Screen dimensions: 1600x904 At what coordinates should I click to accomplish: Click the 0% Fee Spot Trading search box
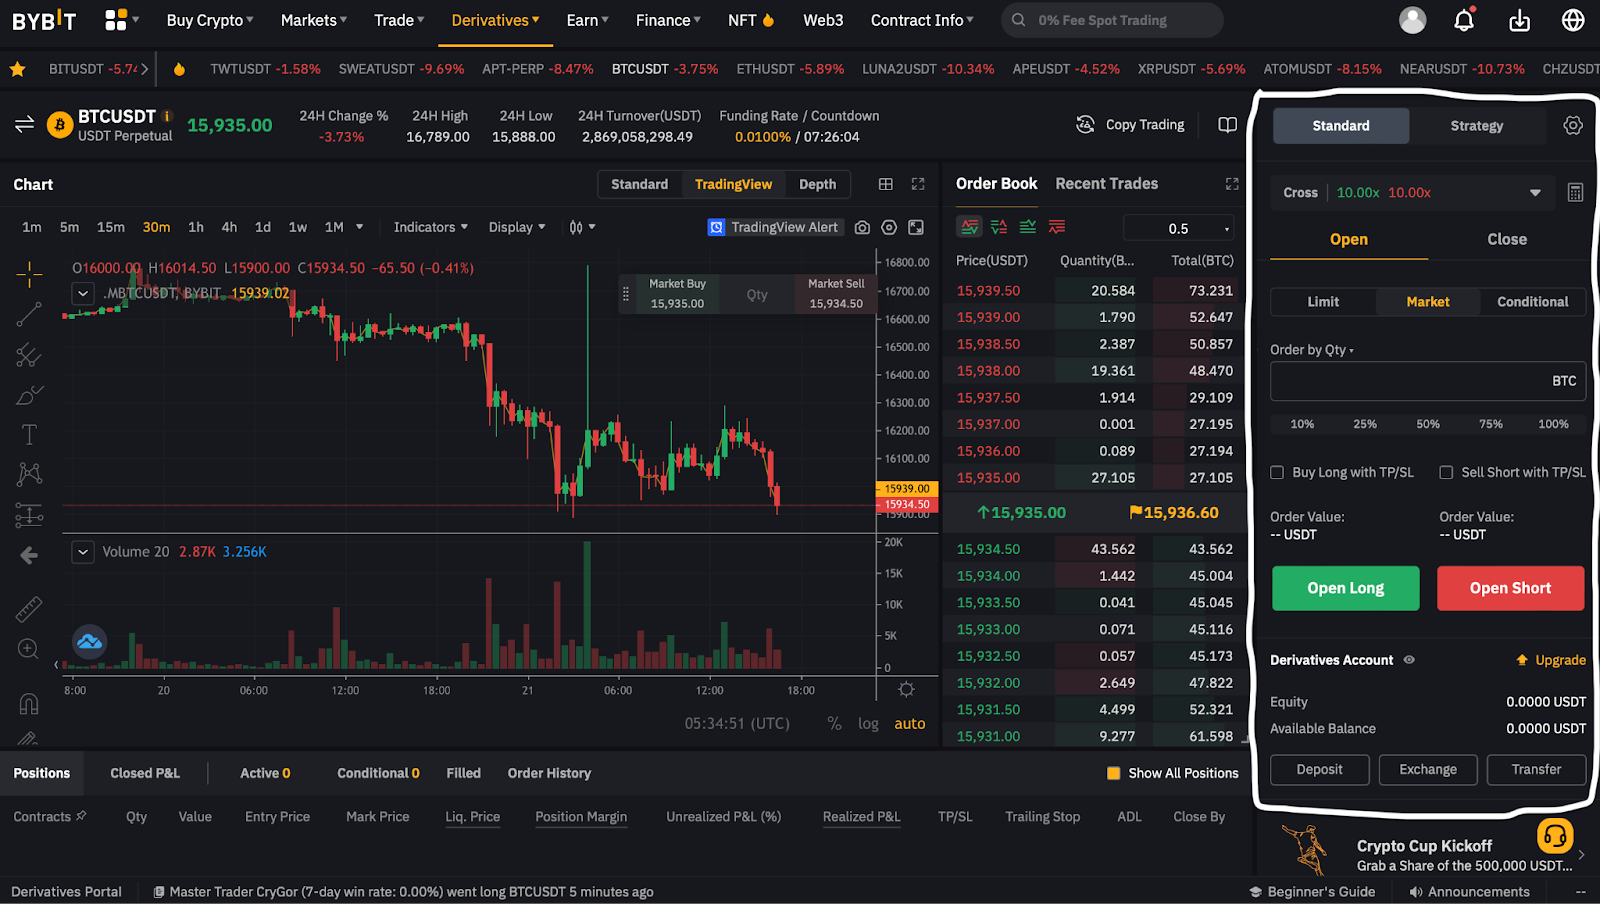pyautogui.click(x=1112, y=20)
